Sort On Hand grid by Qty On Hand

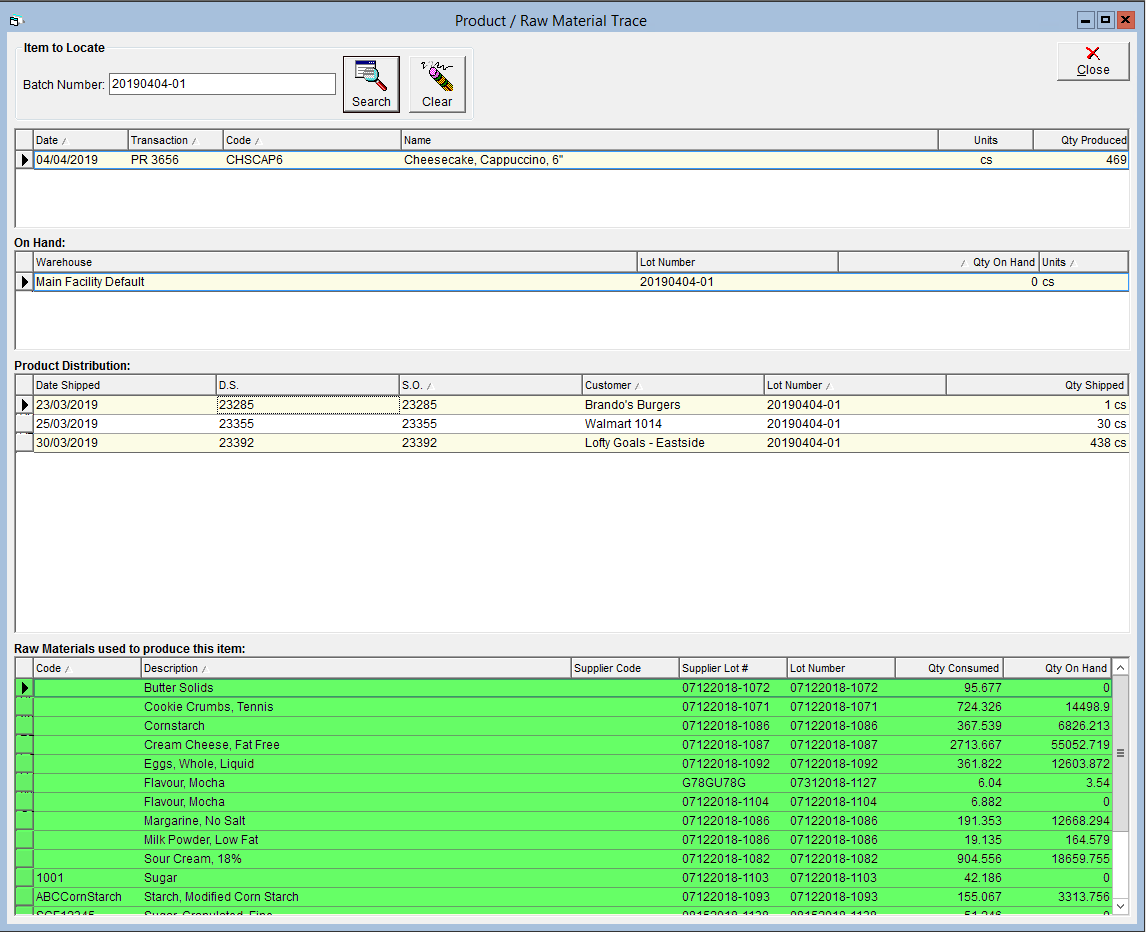(939, 263)
